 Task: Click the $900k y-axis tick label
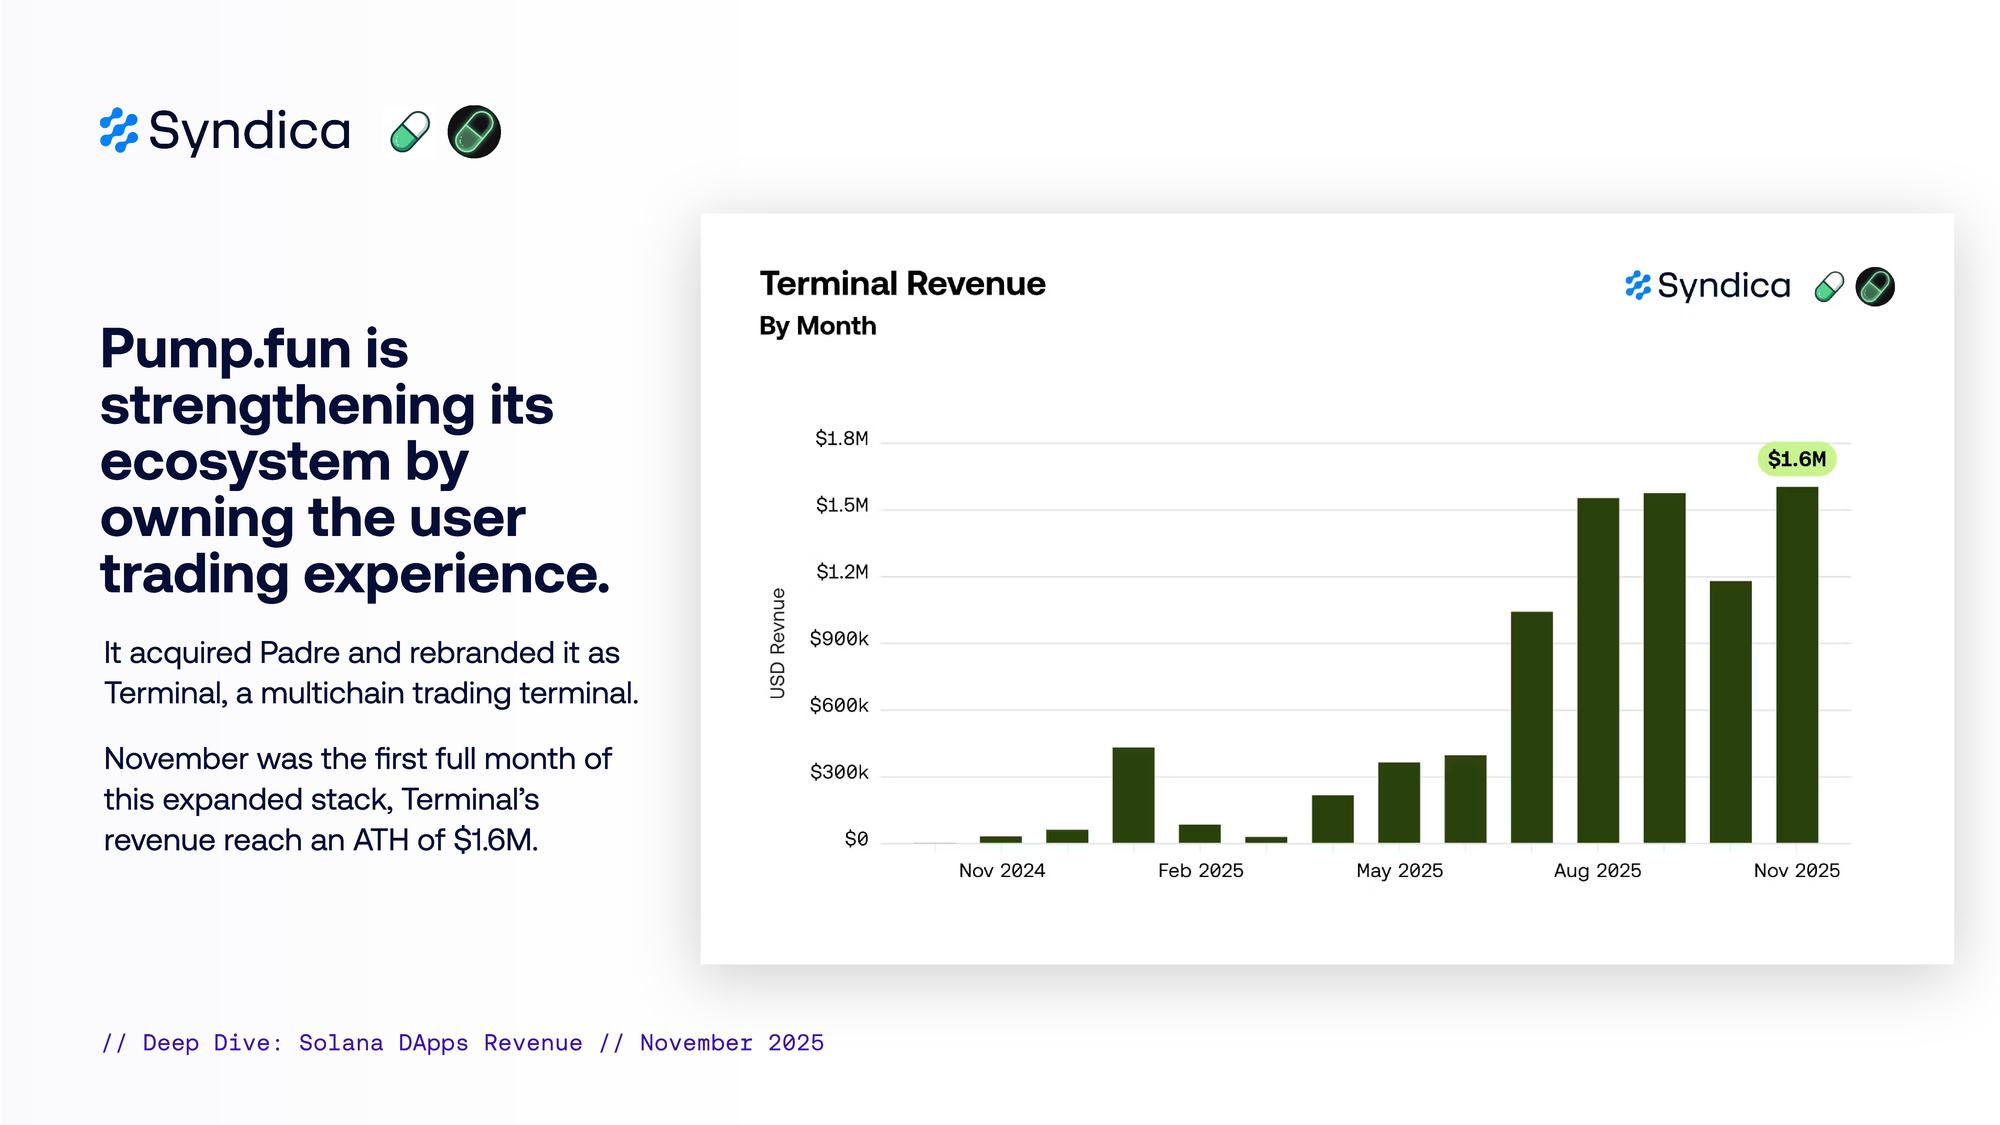coord(839,639)
